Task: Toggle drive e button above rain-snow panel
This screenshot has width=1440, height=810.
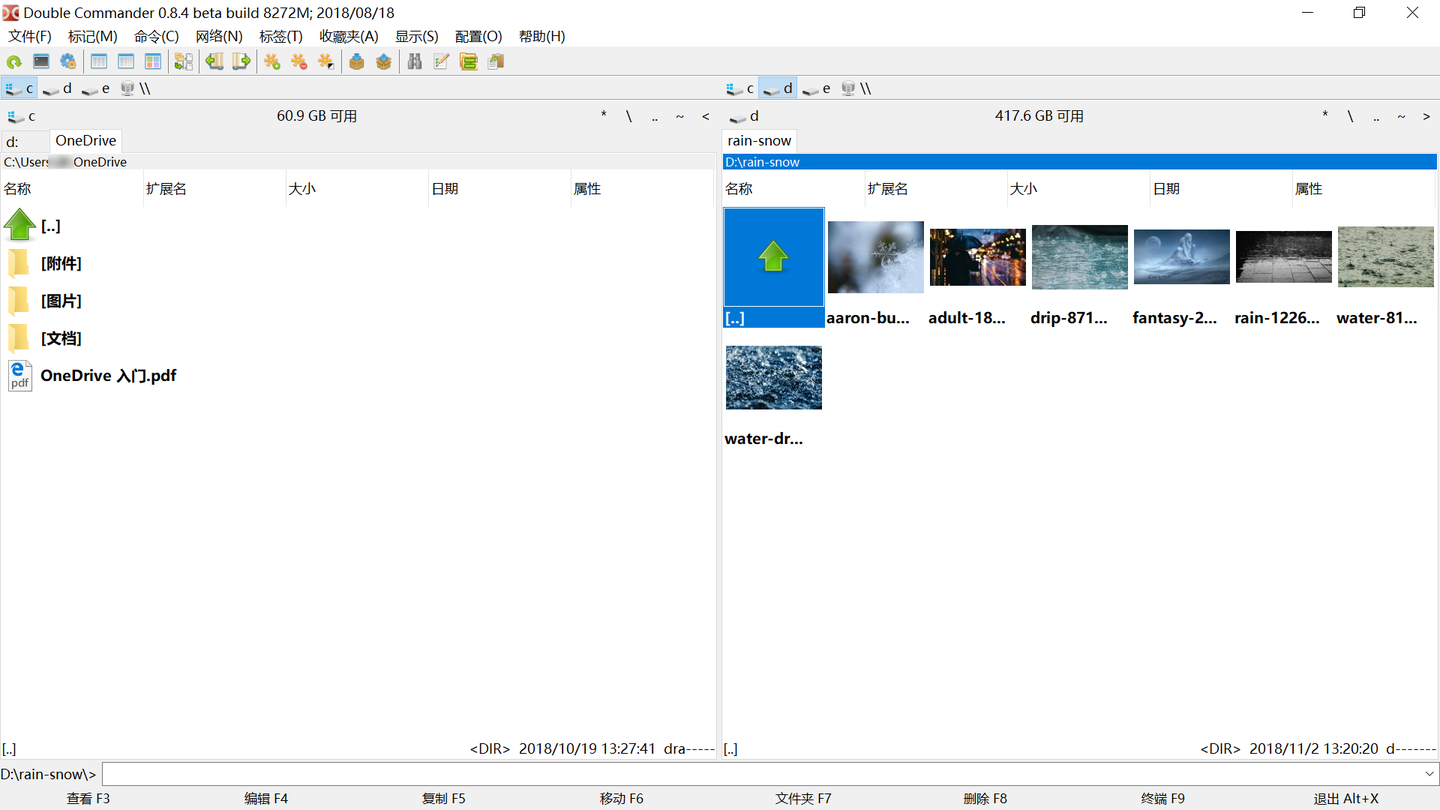Action: [816, 88]
